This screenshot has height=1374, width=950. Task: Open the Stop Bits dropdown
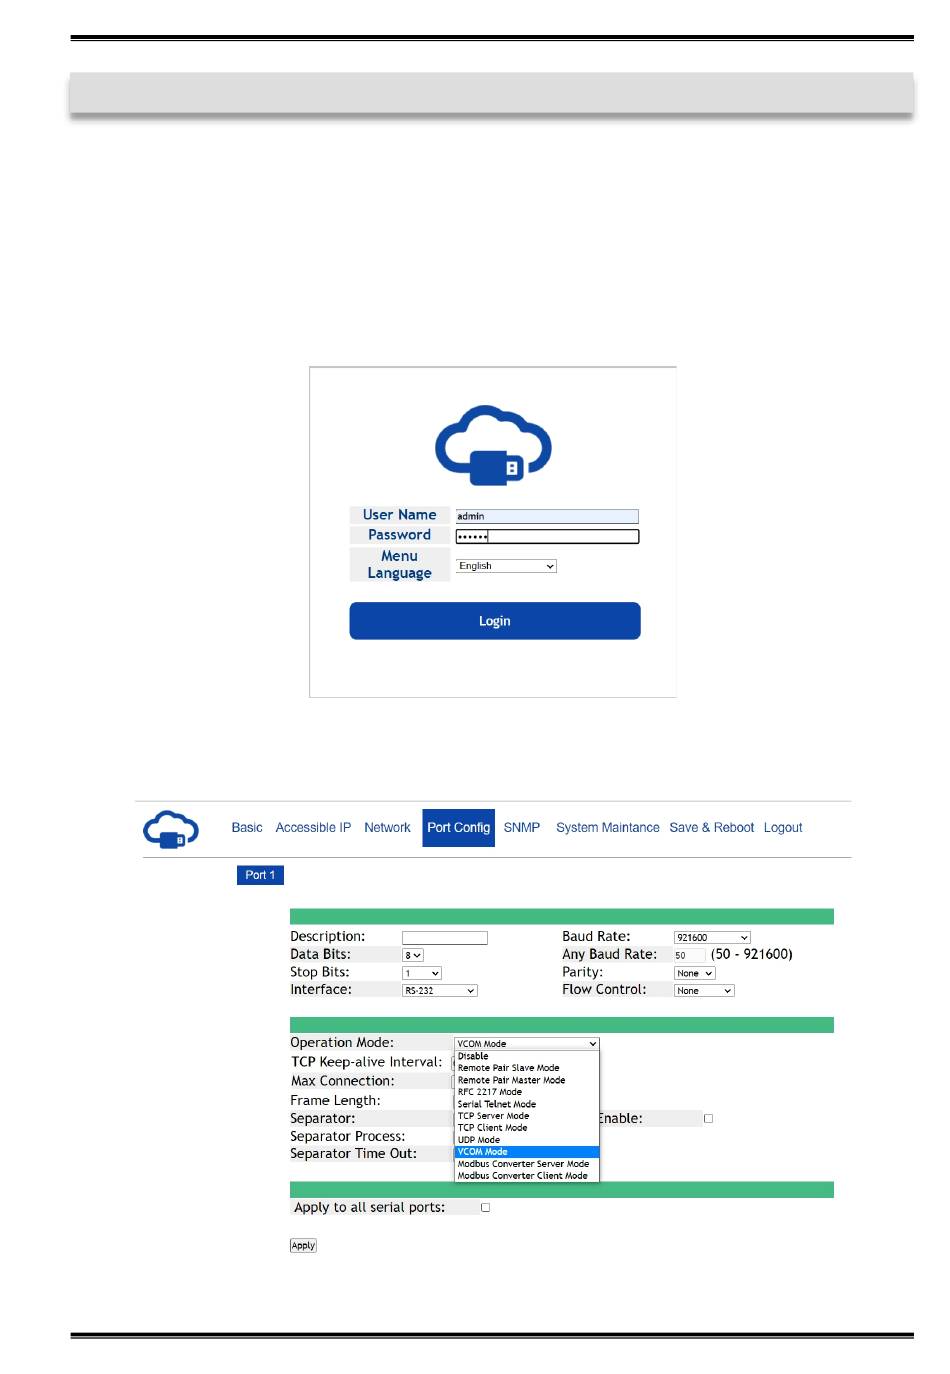pos(422,973)
